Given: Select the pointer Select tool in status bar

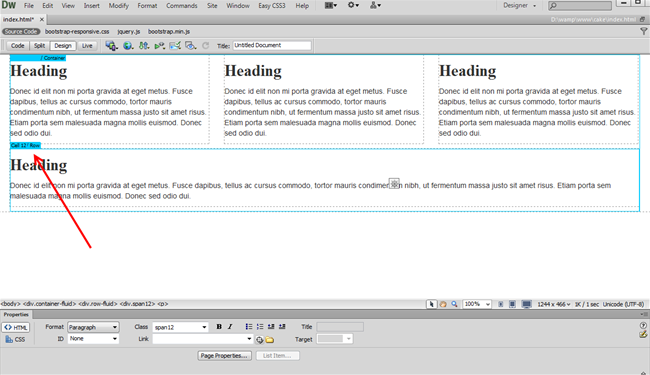Looking at the screenshot, I should tap(432, 304).
